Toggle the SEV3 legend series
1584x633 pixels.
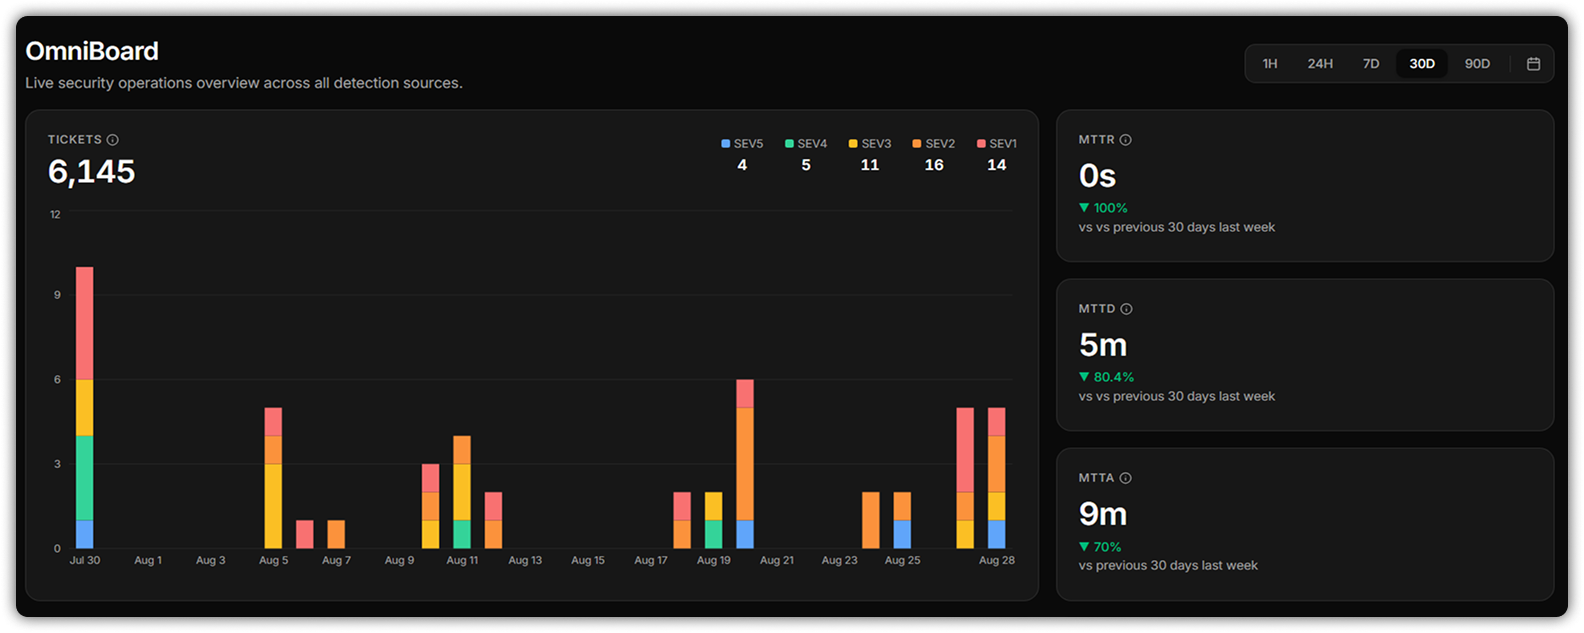870,144
